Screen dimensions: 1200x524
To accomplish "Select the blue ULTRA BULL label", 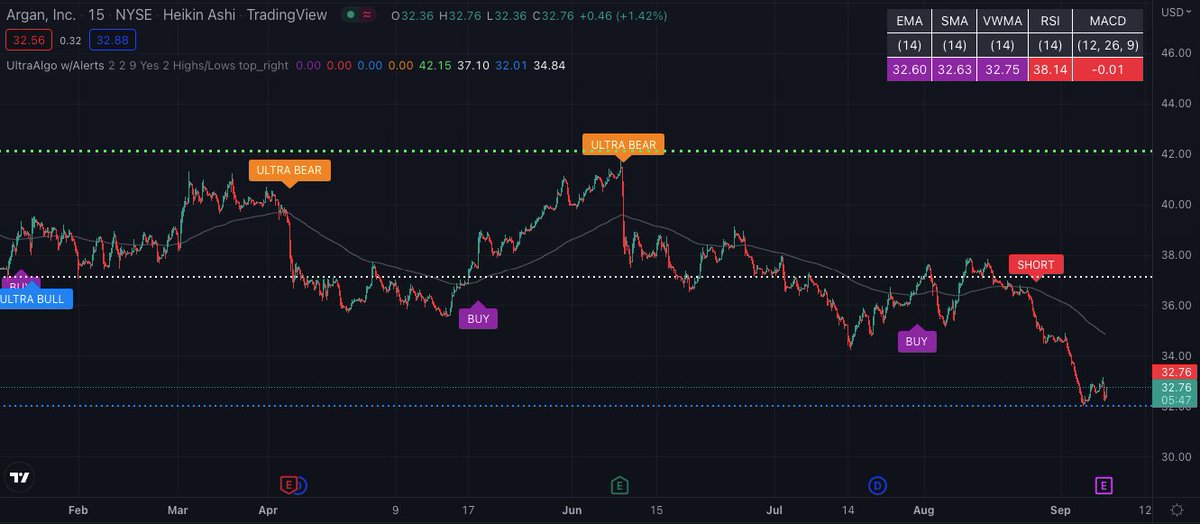I will coord(35,299).
